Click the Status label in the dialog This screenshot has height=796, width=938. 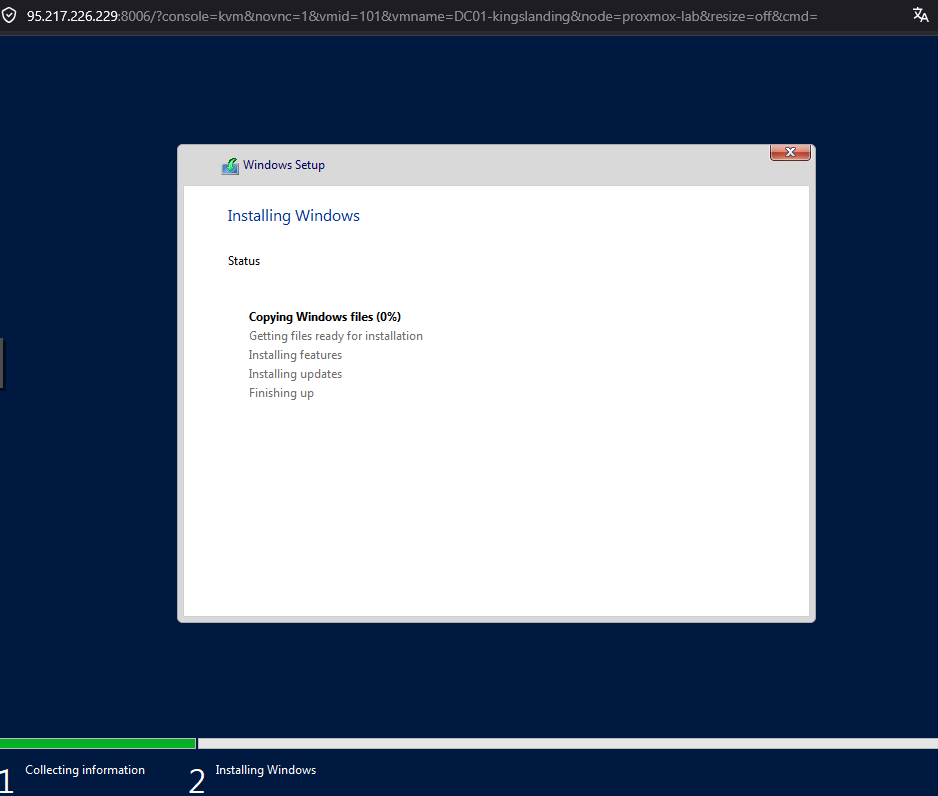(x=243, y=260)
